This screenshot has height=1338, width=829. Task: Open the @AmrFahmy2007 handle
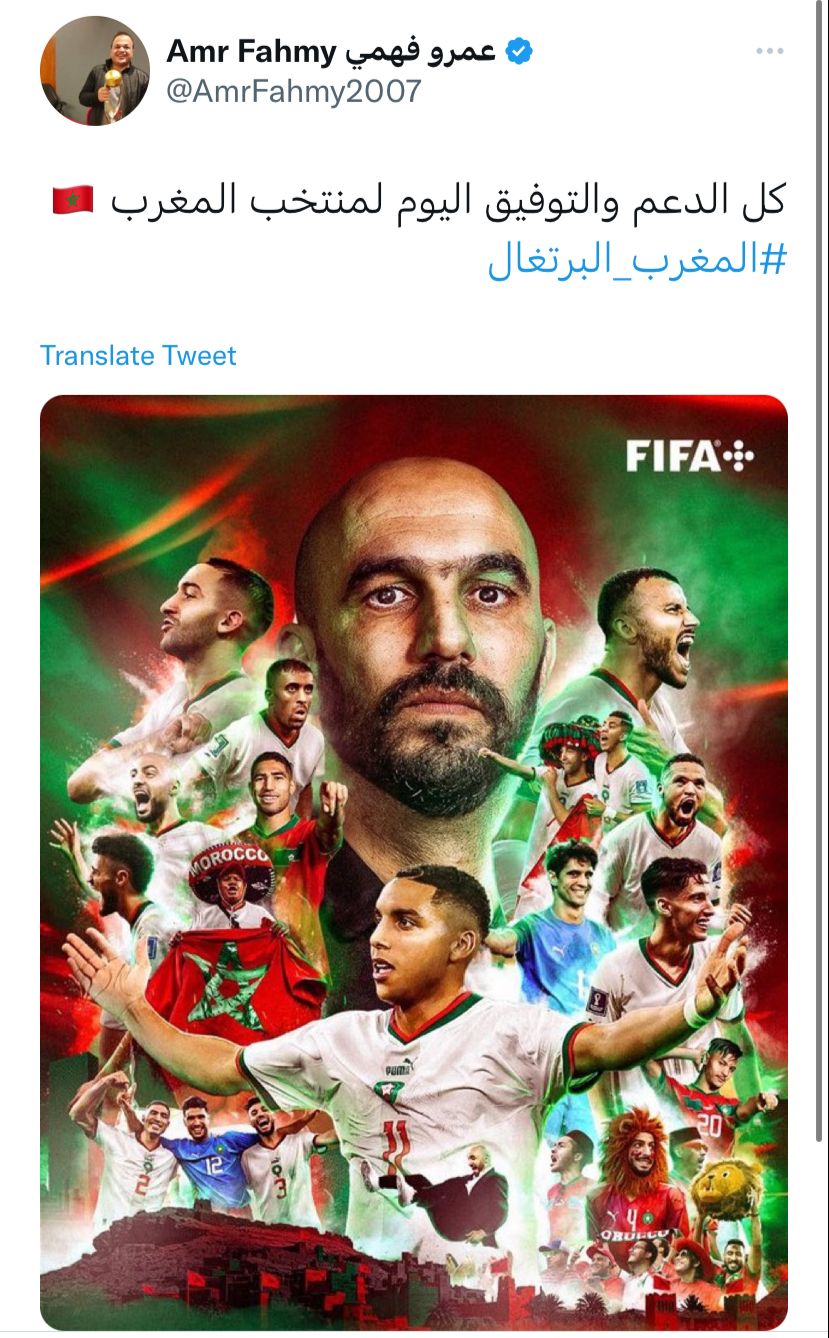(x=294, y=91)
